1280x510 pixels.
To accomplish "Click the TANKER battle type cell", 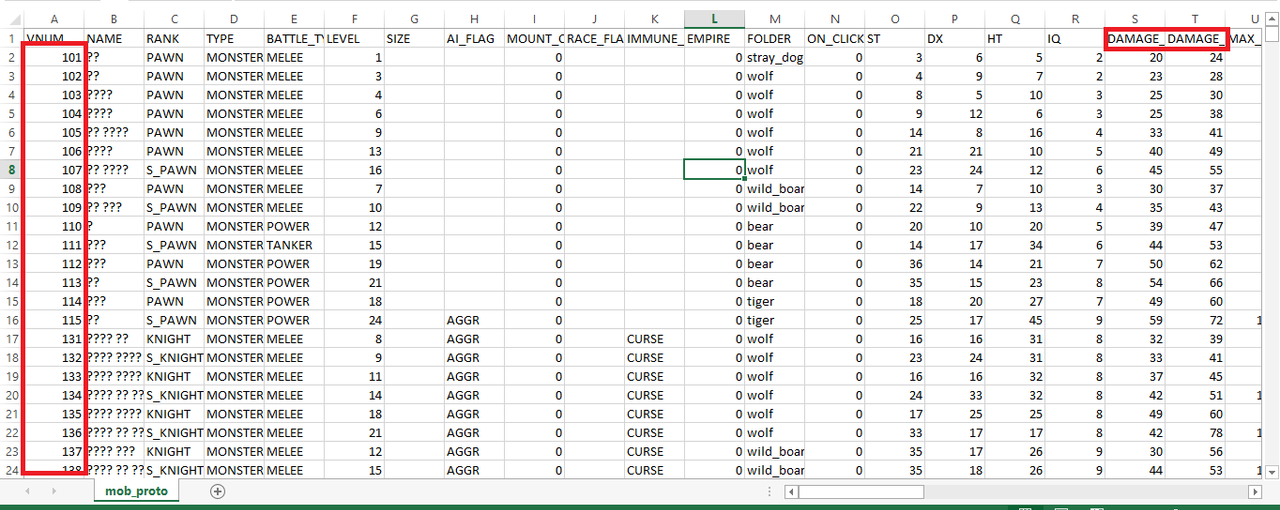I will (294, 245).
